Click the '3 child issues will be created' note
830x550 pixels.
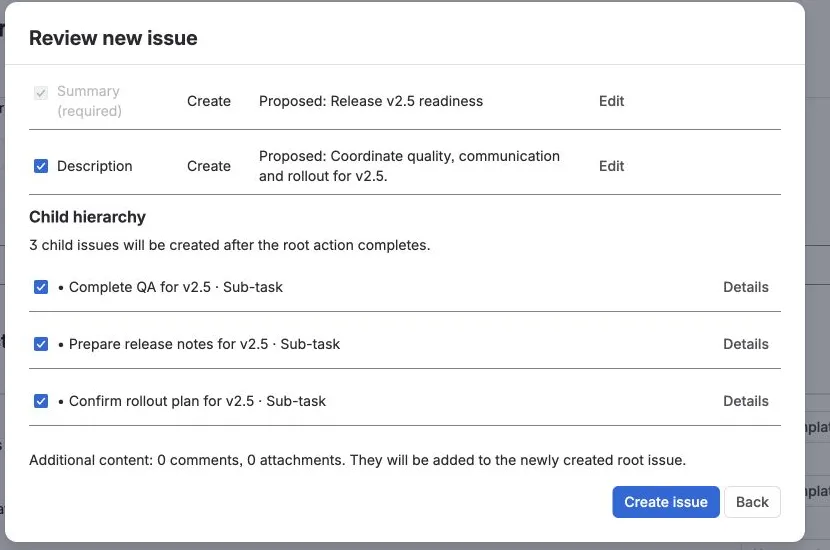click(230, 245)
